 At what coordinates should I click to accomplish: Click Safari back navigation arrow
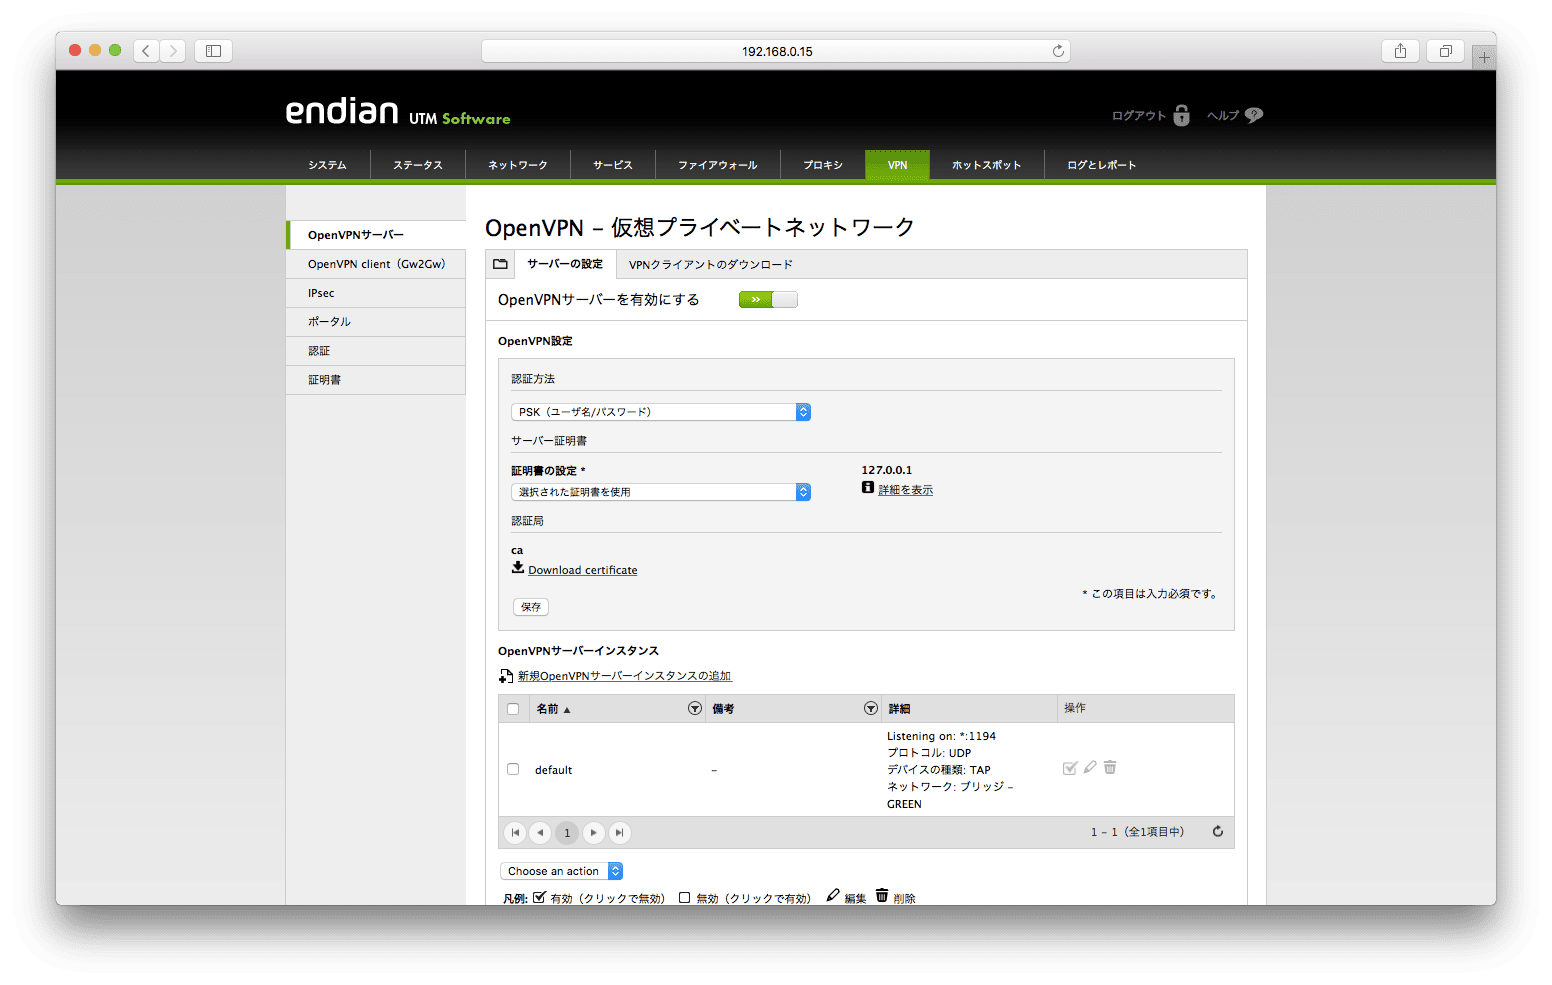coord(146,51)
